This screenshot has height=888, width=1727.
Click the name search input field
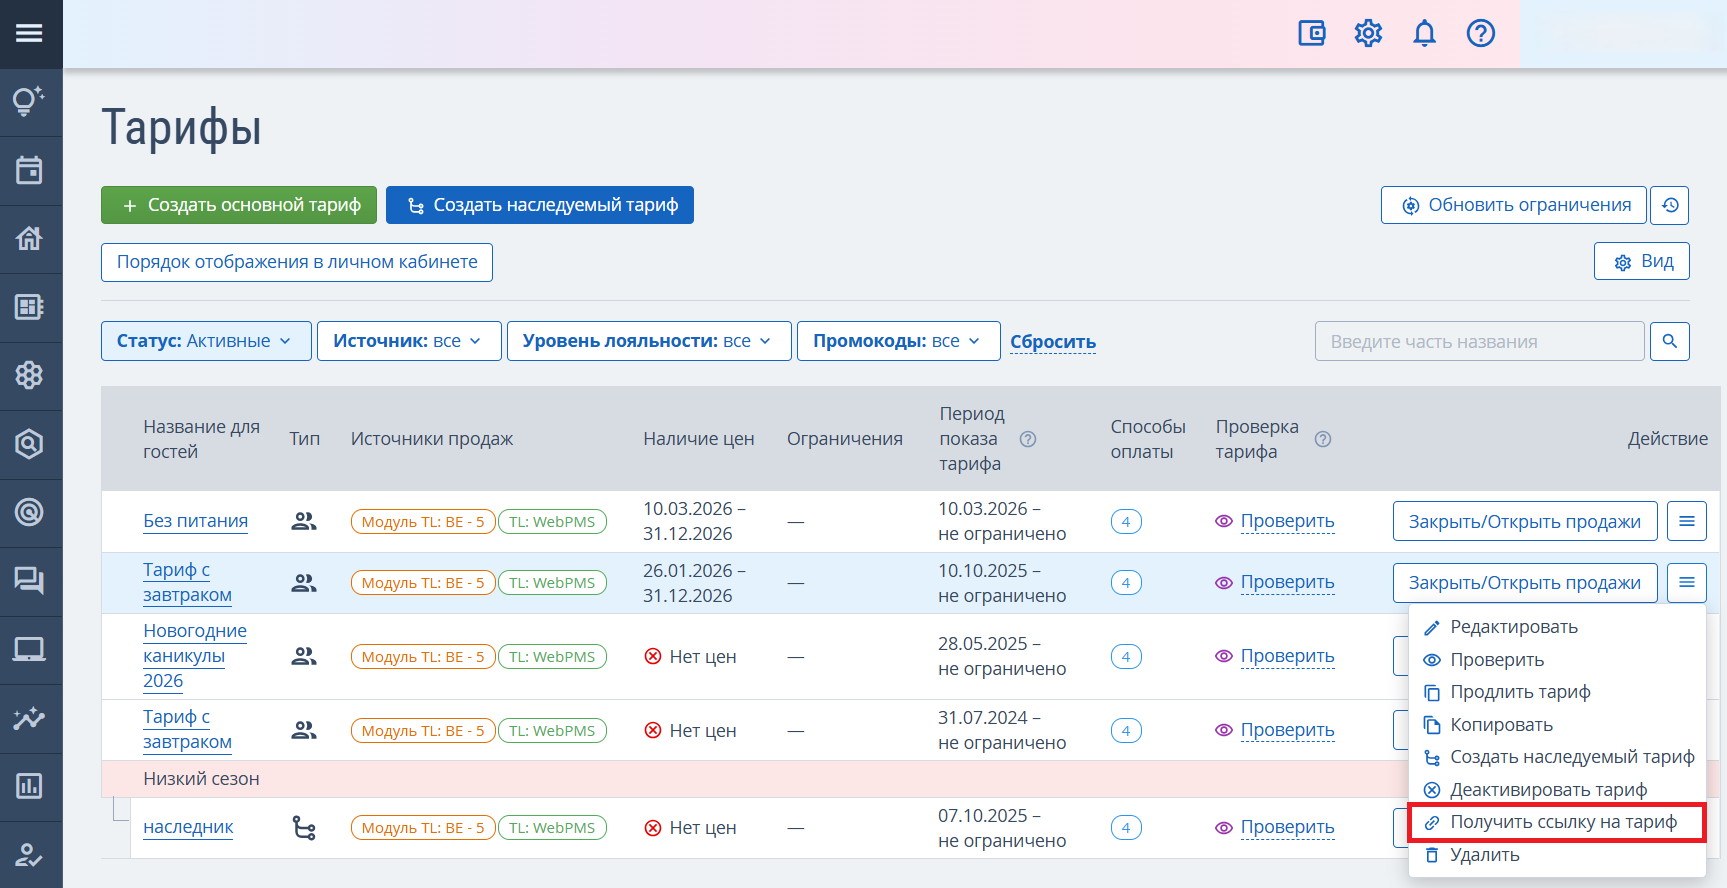1478,341
